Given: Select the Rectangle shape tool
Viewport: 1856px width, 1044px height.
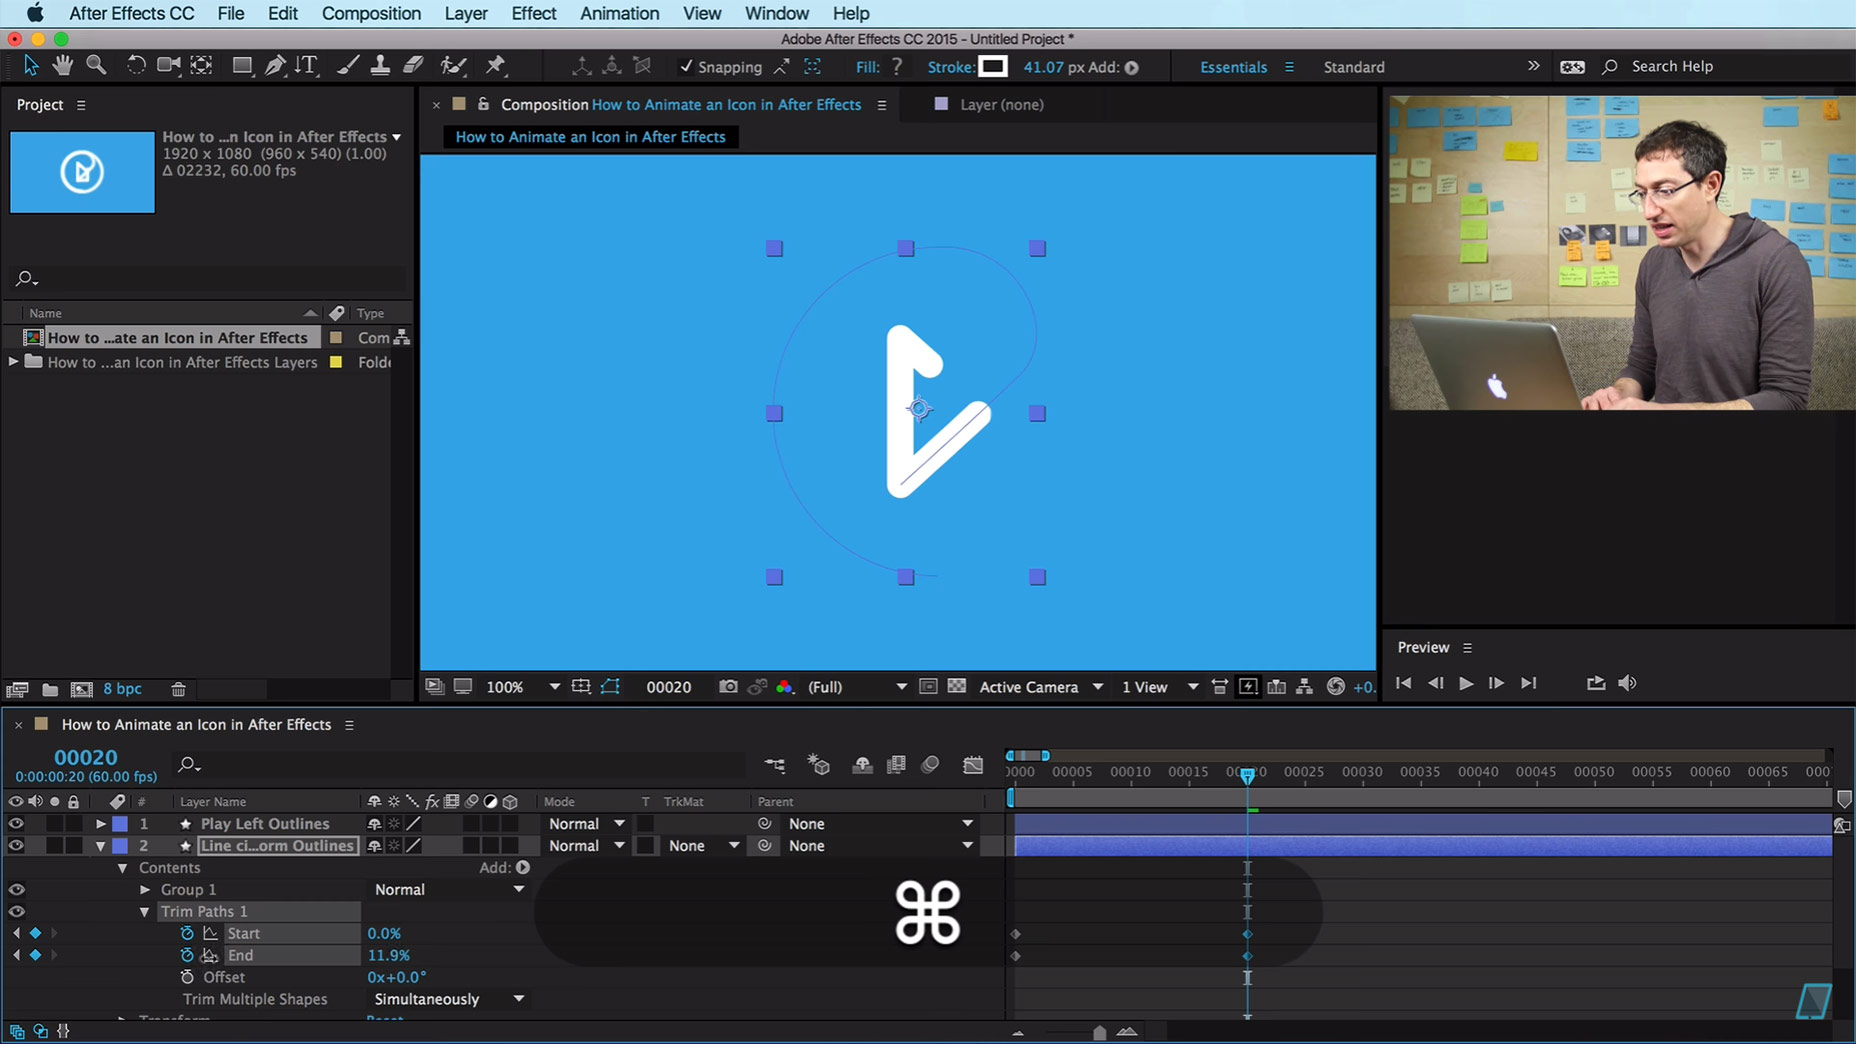Looking at the screenshot, I should tap(241, 66).
